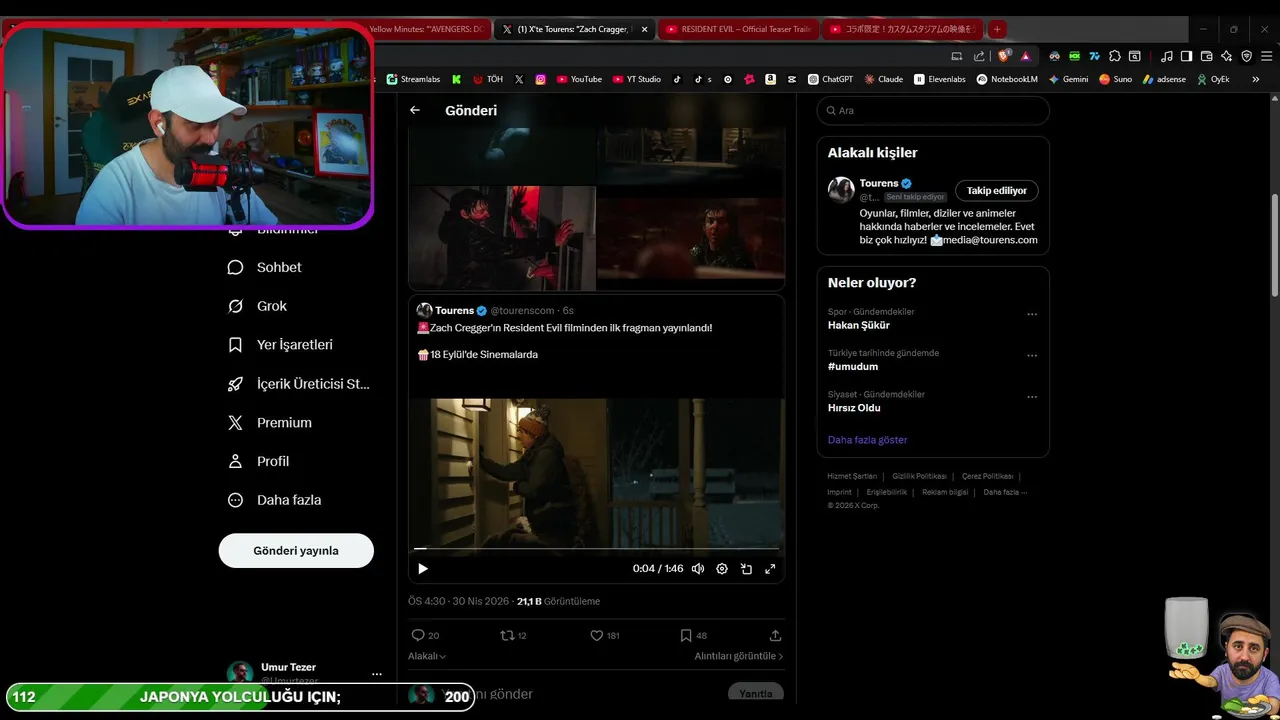
Task: Open Profil in sidebar
Action: 258,461
